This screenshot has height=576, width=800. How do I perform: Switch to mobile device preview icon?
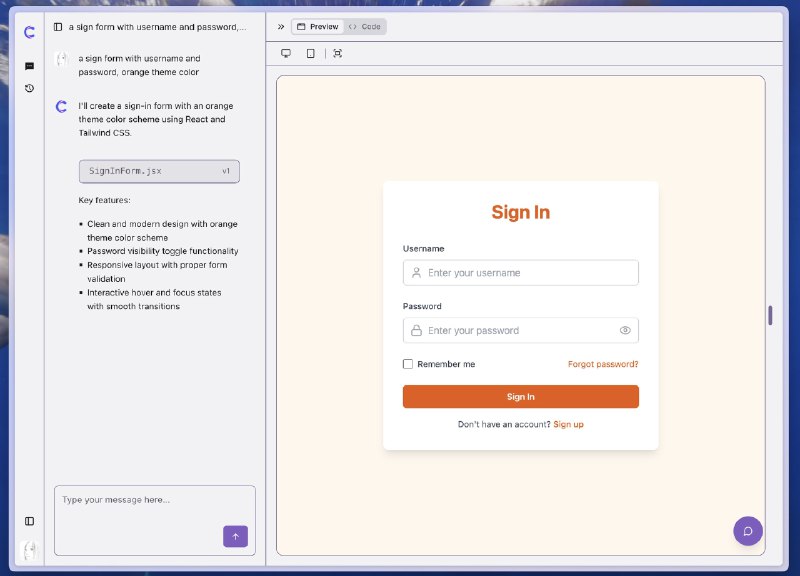pos(311,54)
